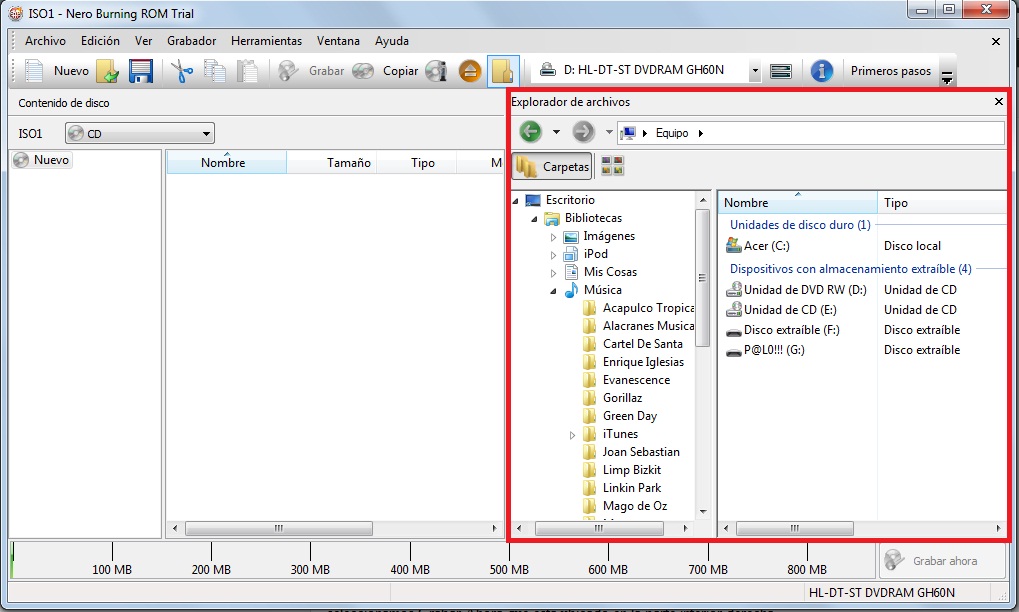1019x612 pixels.
Task: Open an existing compilation with the folder icon
Action: [108, 71]
